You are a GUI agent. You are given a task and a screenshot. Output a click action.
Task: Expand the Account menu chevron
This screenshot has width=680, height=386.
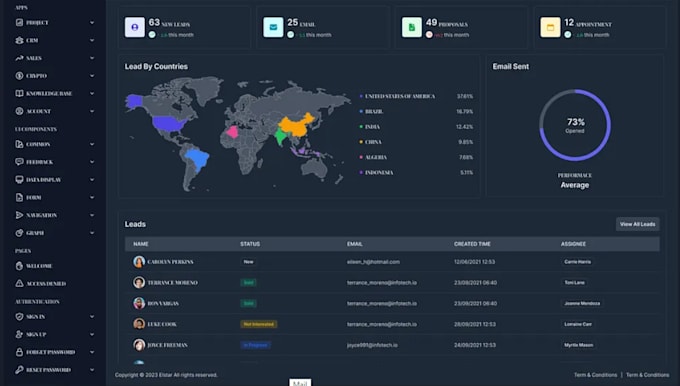click(x=92, y=111)
